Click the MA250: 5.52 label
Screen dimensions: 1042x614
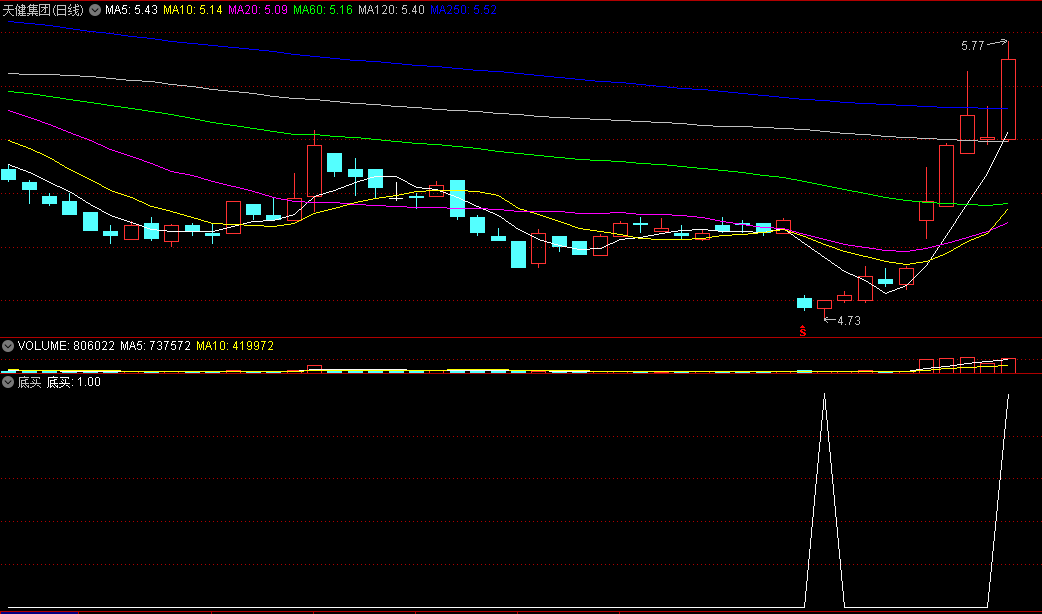click(x=463, y=10)
